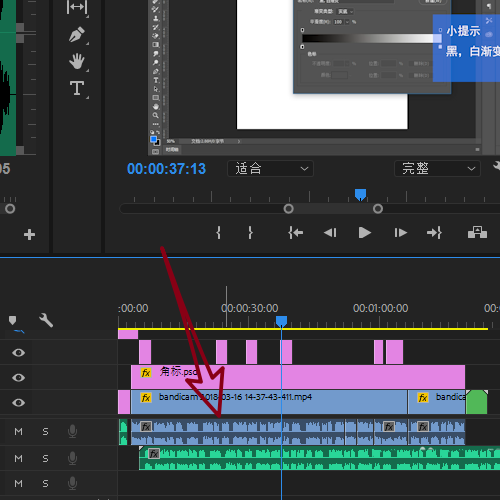The height and width of the screenshot is (500, 500).
Task: Open the timeline wrench settings
Action: click(x=46, y=320)
